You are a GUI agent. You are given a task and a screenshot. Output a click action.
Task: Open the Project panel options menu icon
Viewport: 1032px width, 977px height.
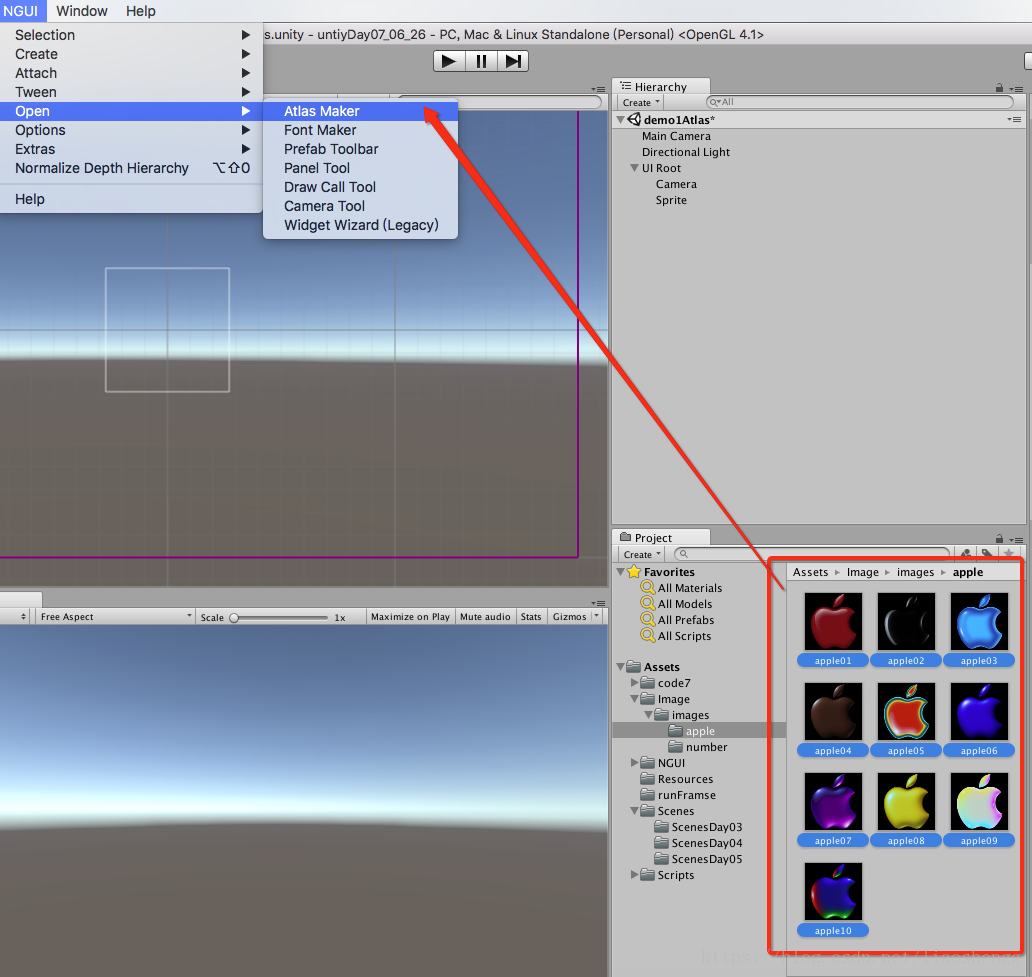click(x=1016, y=540)
